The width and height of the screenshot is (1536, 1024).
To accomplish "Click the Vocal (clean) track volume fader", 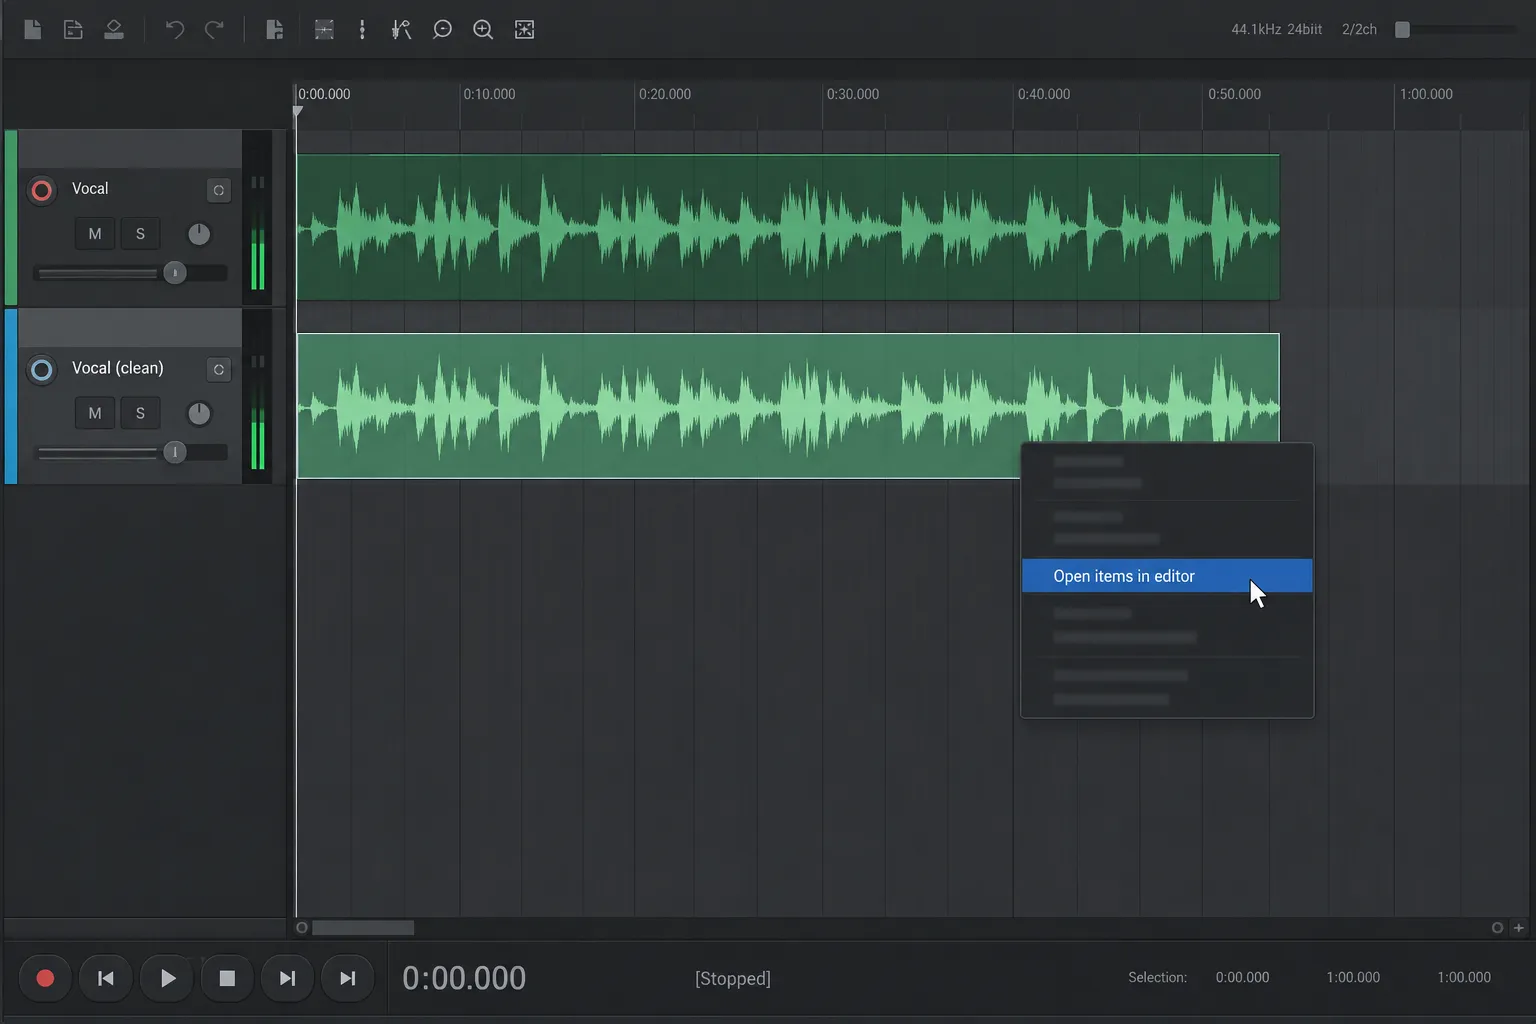I will (175, 453).
